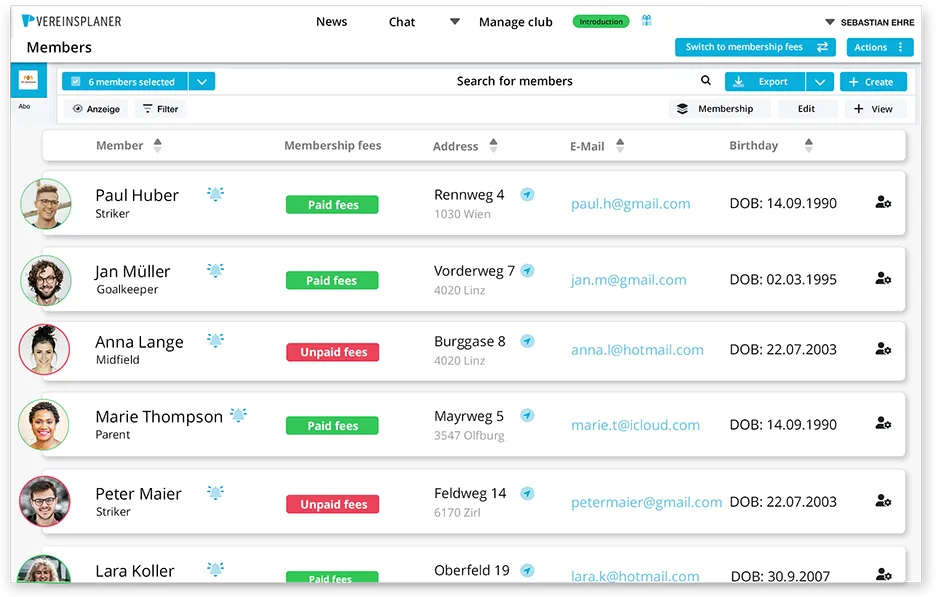Open the Export dropdown chevron
938x597 pixels.
[x=819, y=81]
